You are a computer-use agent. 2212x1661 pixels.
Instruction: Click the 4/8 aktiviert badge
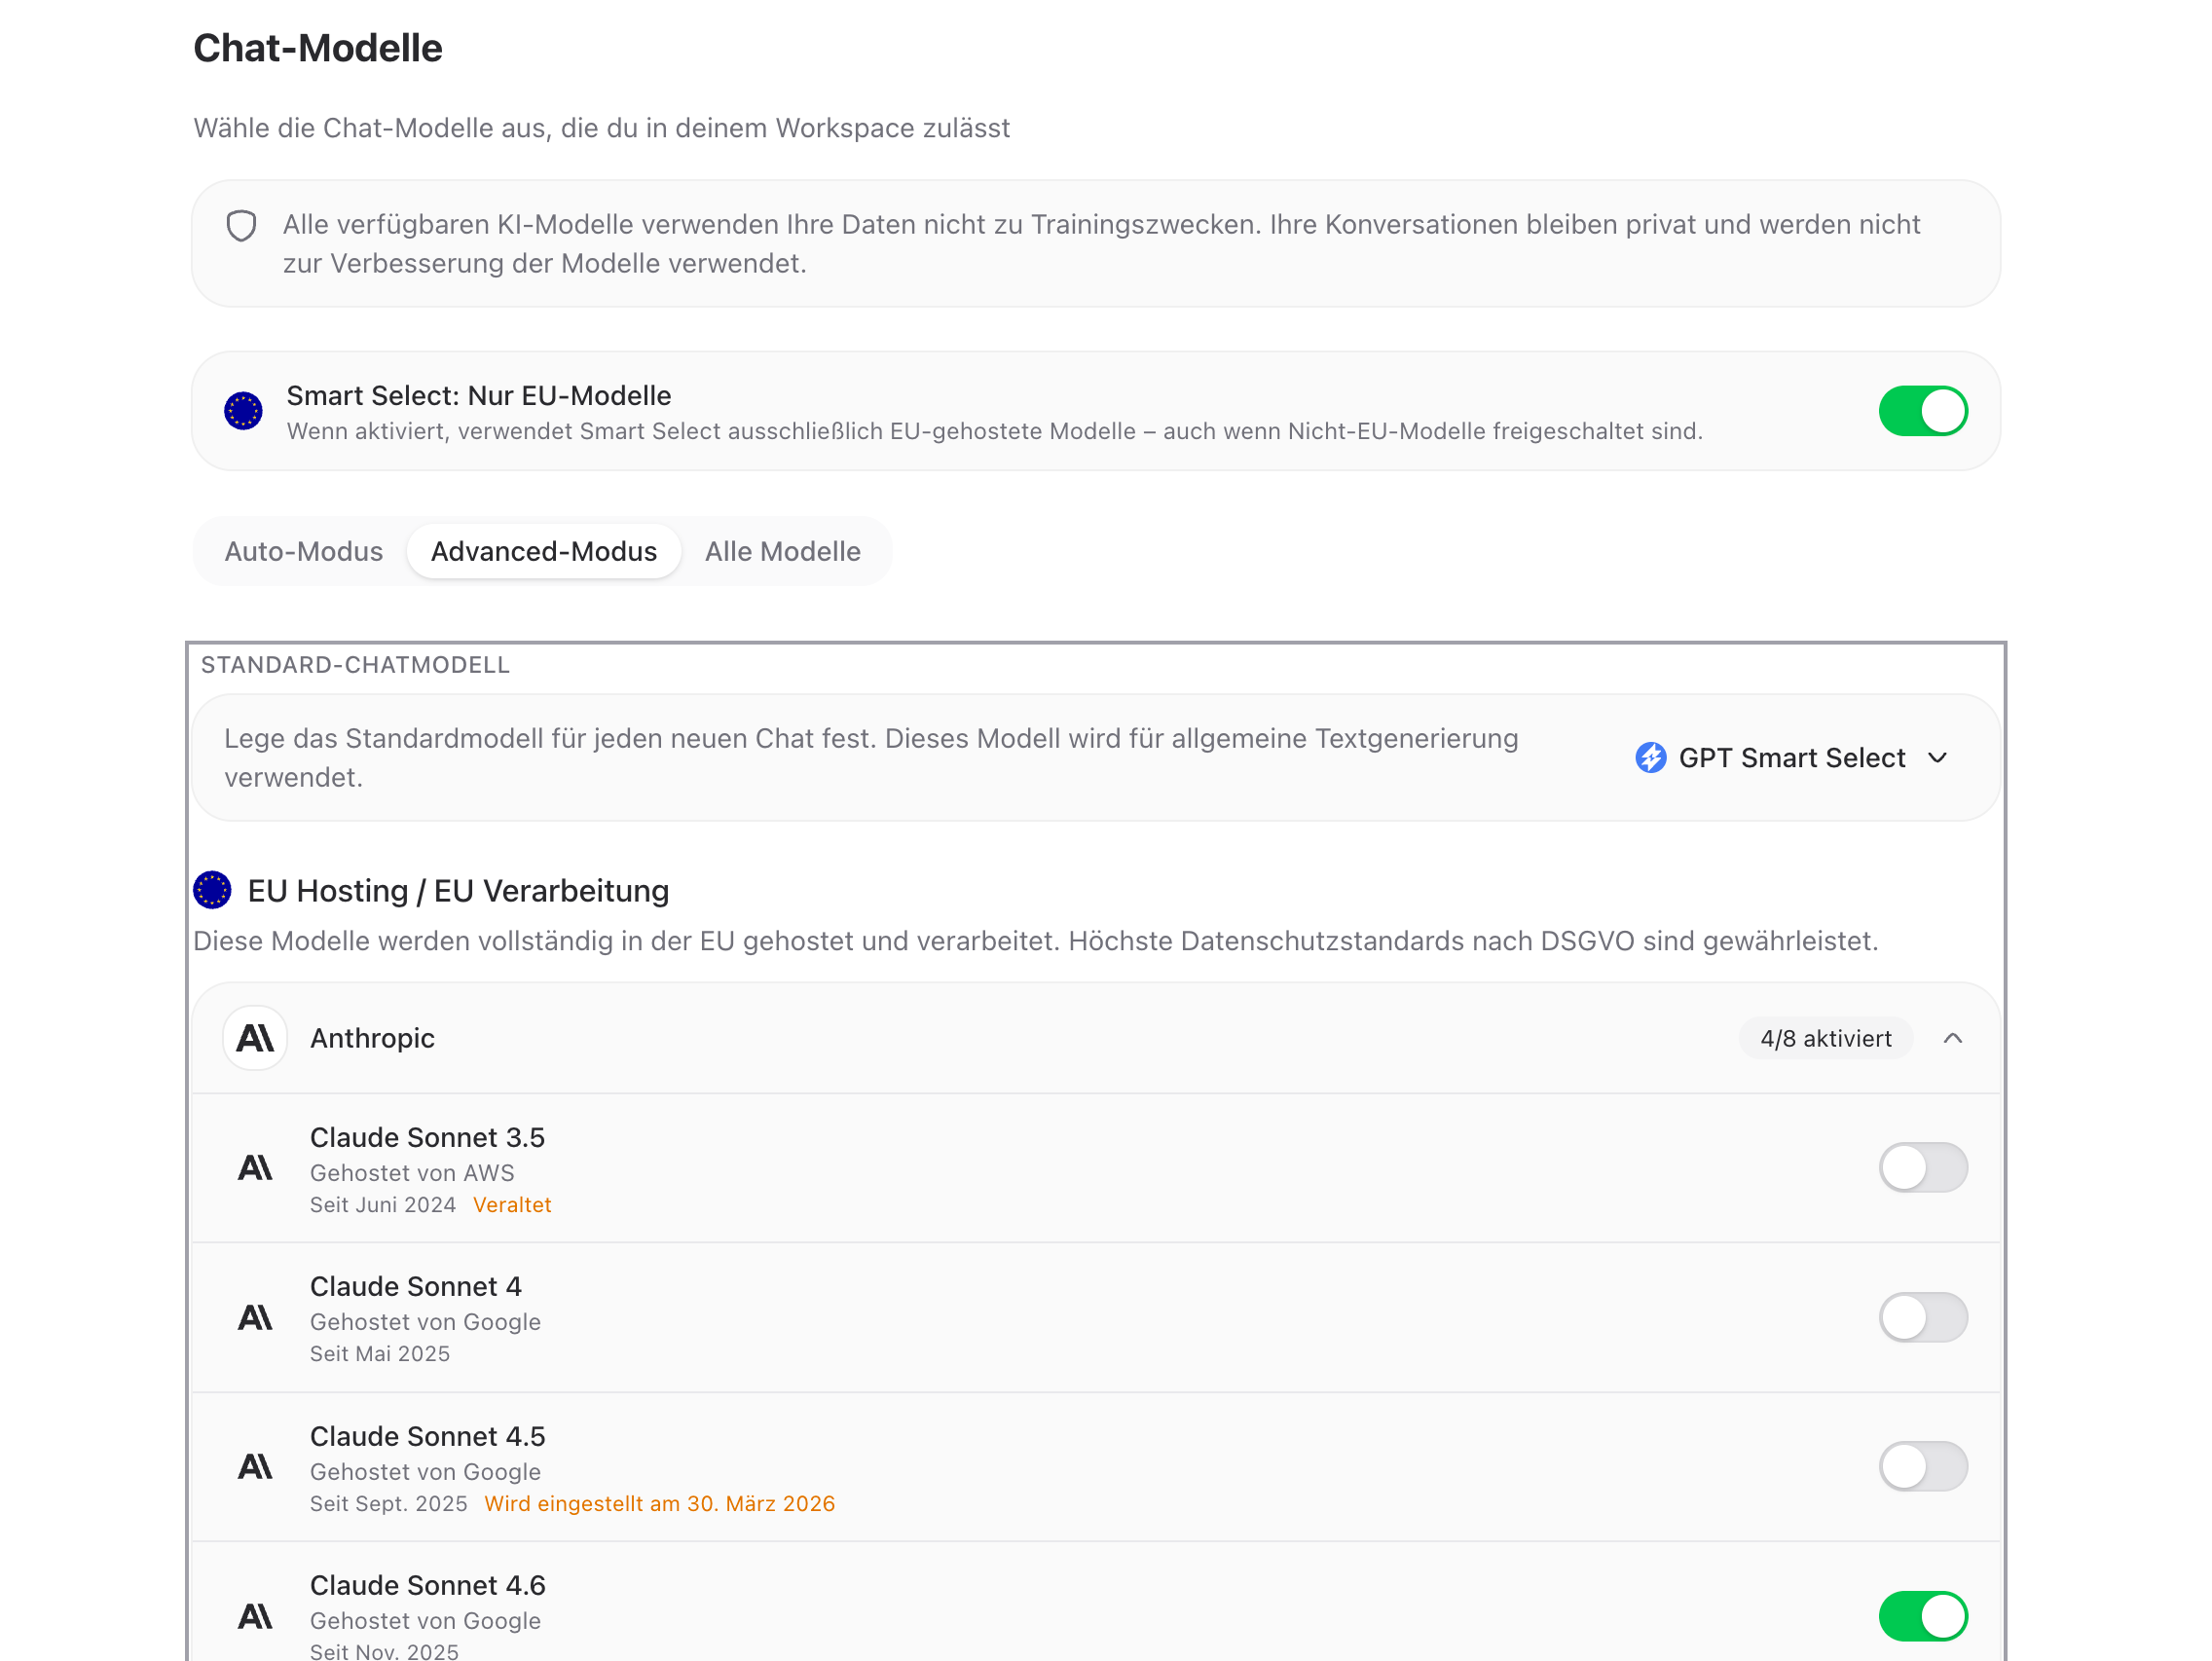point(1825,1038)
